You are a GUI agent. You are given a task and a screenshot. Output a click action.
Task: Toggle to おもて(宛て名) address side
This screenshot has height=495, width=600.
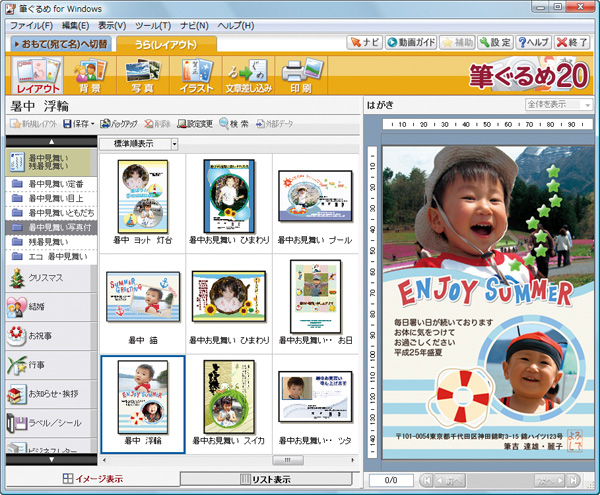coord(61,44)
